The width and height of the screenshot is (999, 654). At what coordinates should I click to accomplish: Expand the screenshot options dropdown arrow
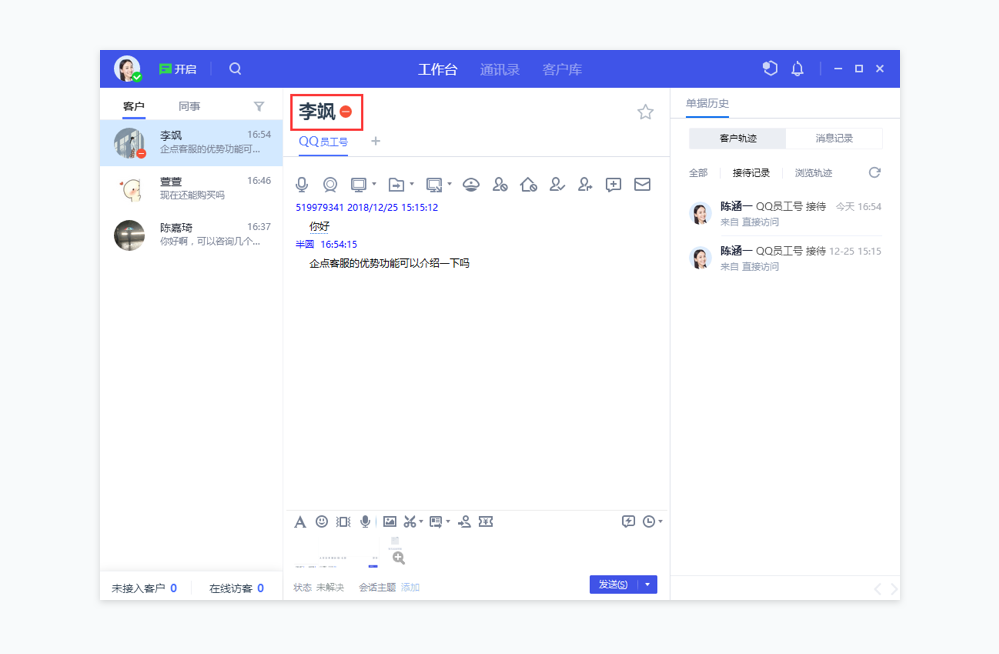point(421,522)
